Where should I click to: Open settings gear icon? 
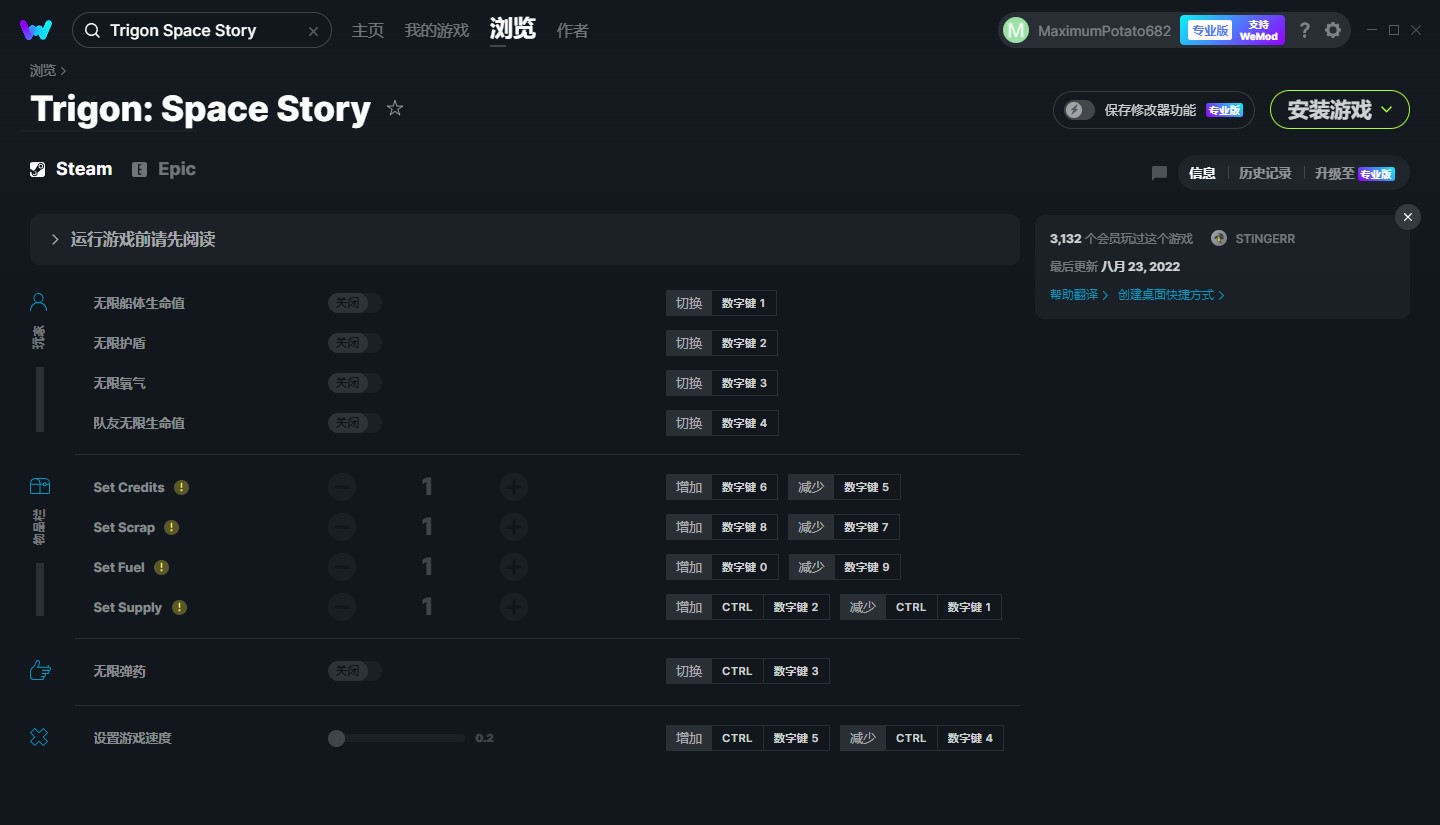1333,30
